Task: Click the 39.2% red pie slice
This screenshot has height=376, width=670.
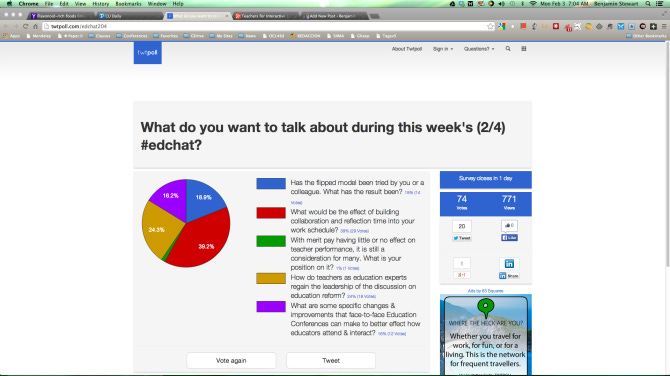Action: tap(201, 239)
